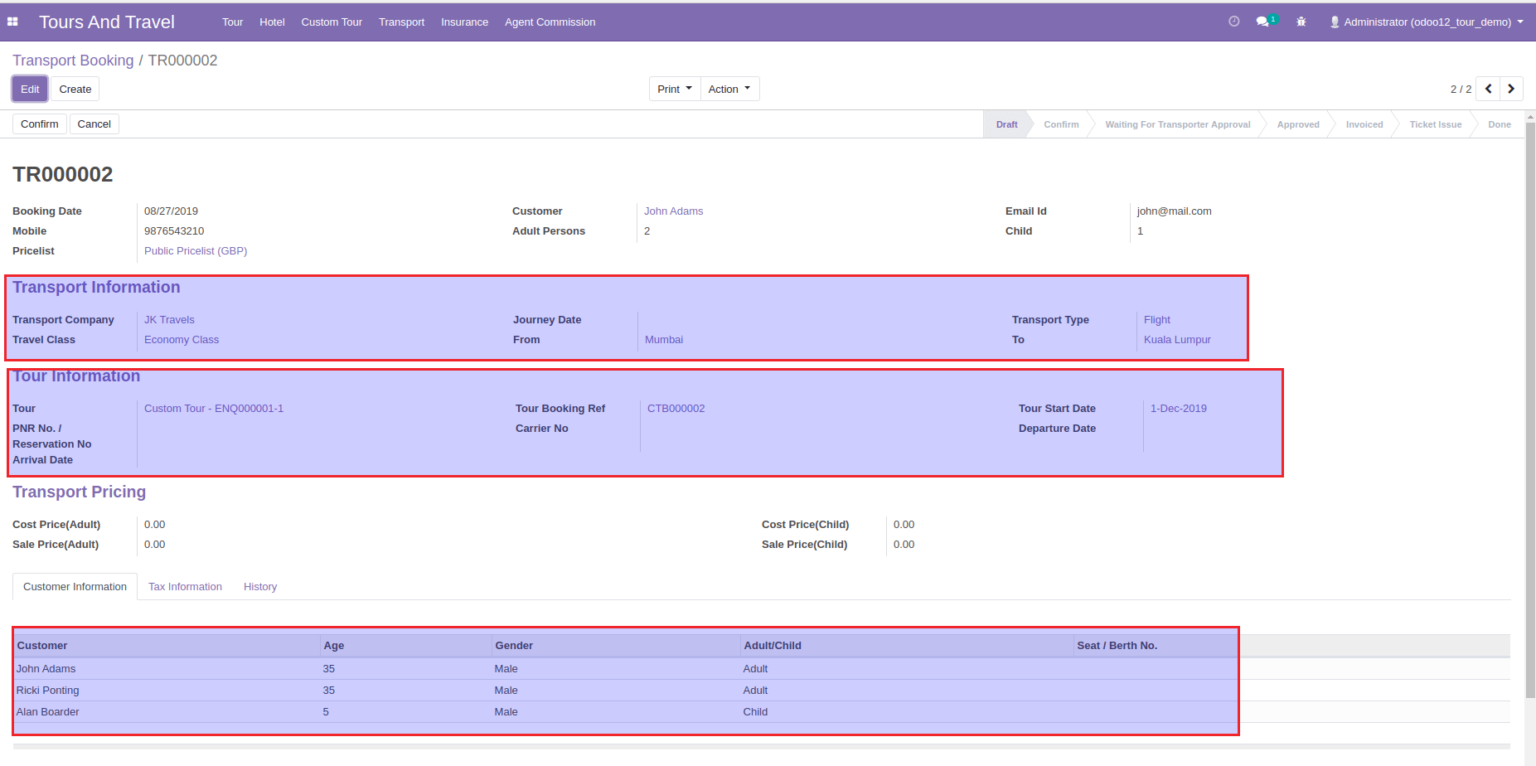1536x766 pixels.
Task: Open the messages chat bubble icon
Action: (x=1263, y=21)
